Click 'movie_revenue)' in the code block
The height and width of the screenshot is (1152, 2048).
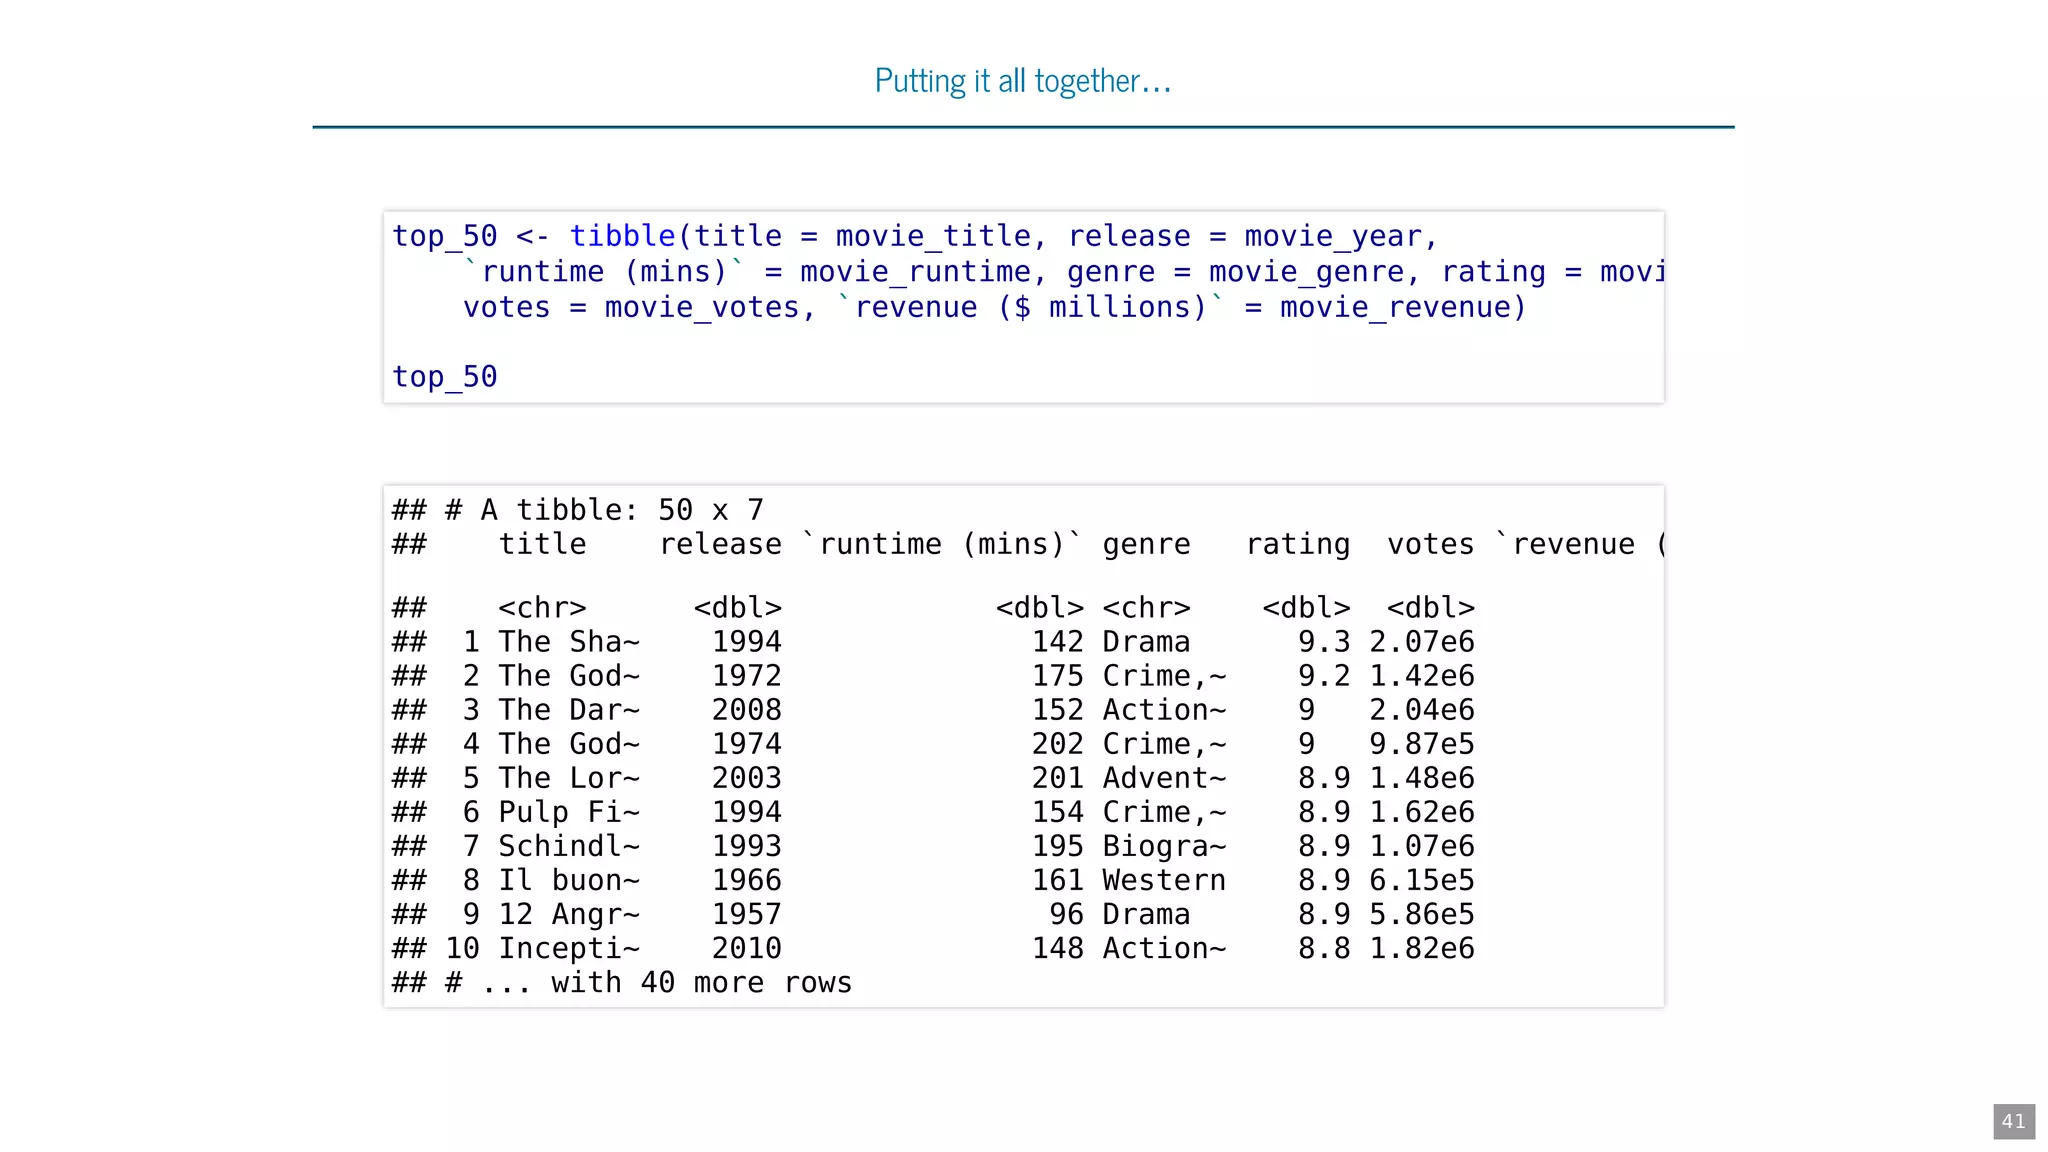[1403, 308]
